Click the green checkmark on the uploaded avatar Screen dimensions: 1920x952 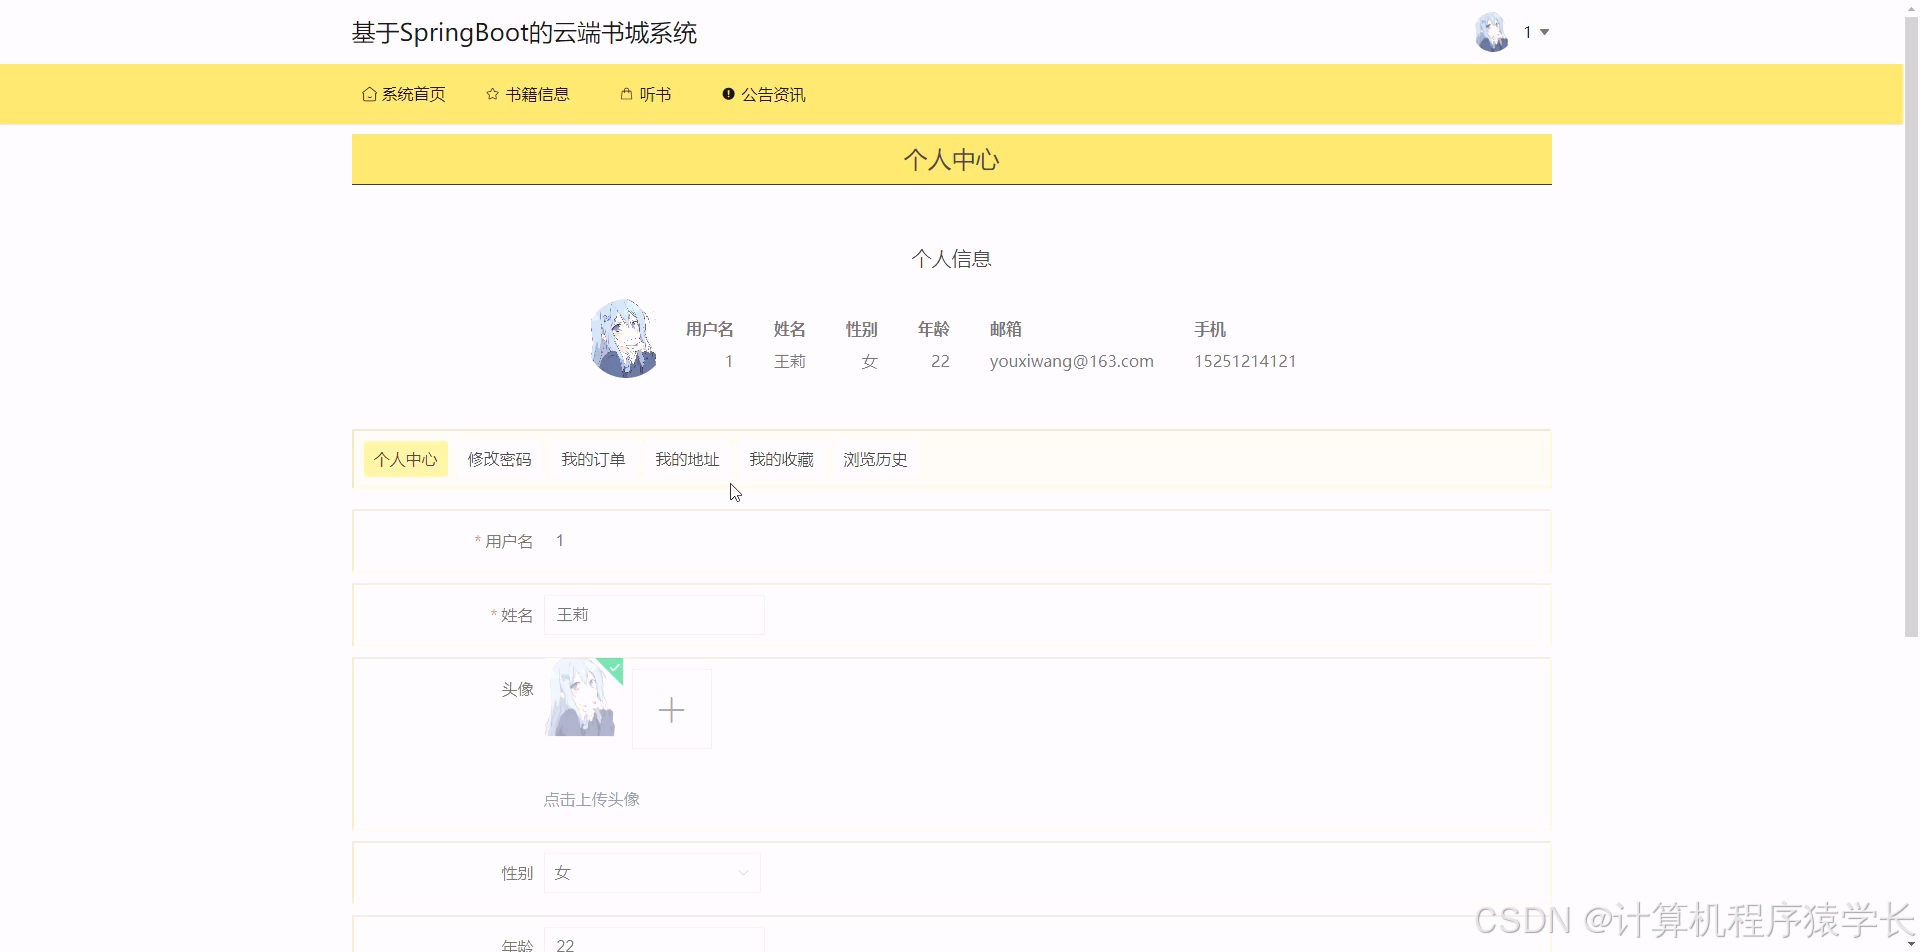click(x=613, y=667)
